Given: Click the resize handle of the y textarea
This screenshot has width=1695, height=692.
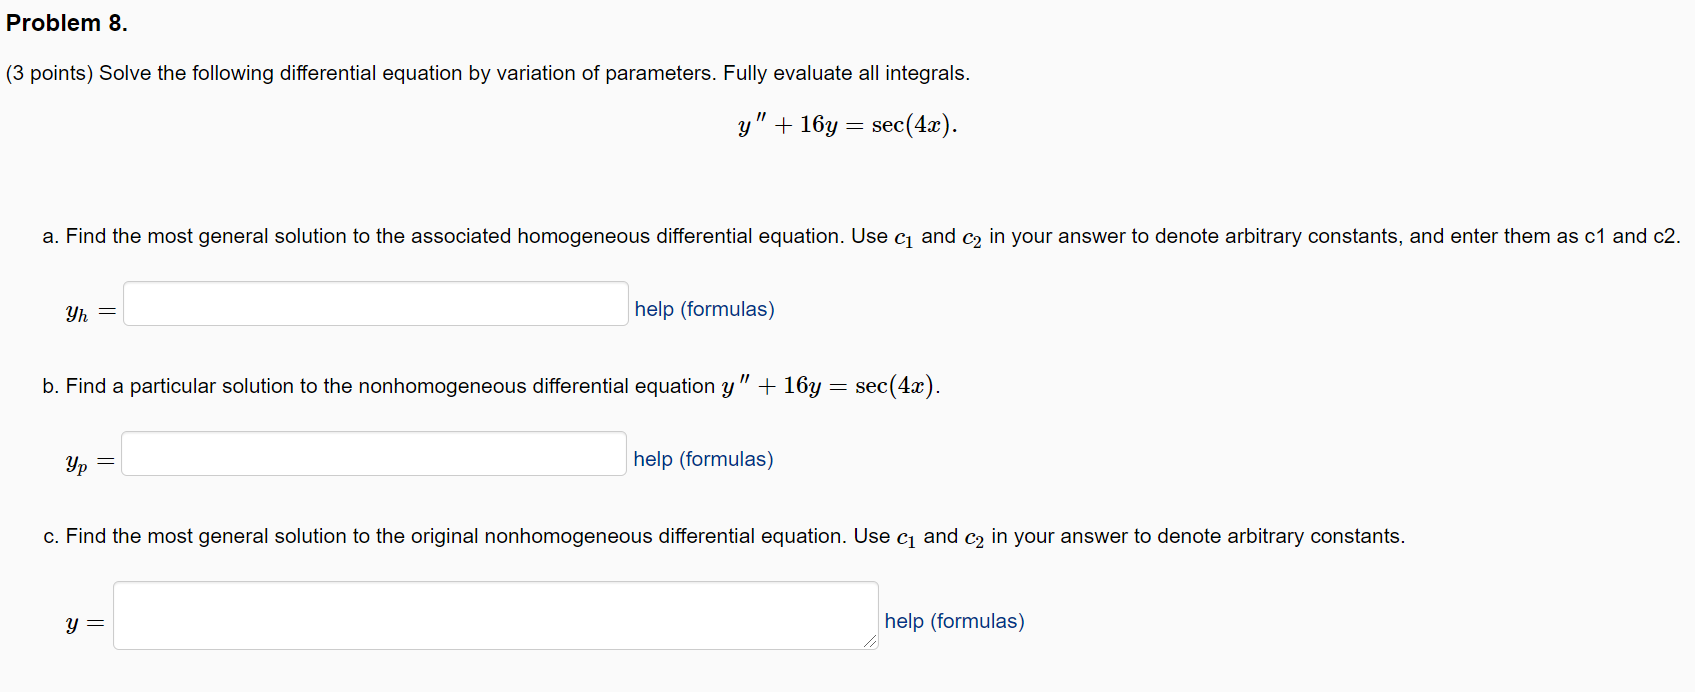Looking at the screenshot, I should [869, 643].
